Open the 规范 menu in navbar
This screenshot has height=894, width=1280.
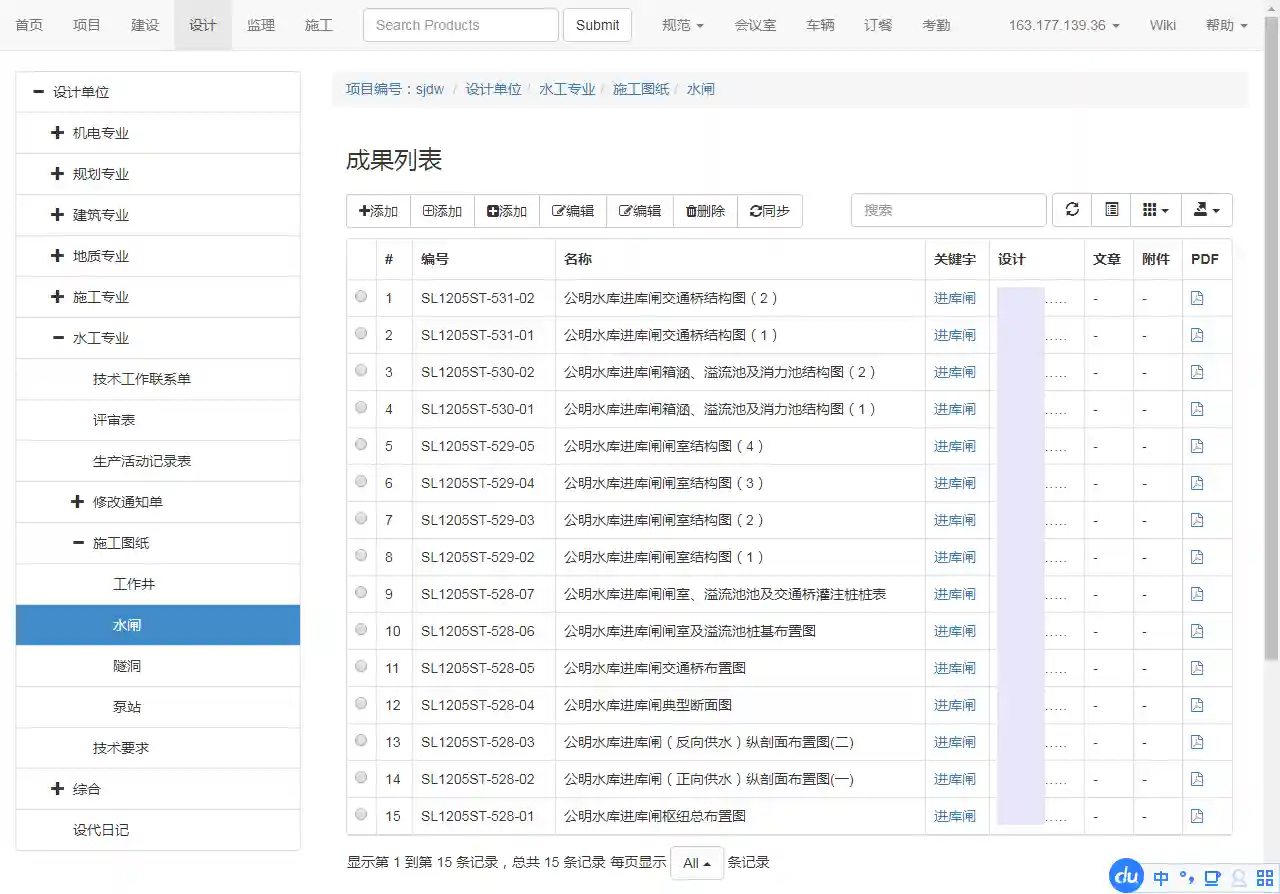pyautogui.click(x=682, y=25)
